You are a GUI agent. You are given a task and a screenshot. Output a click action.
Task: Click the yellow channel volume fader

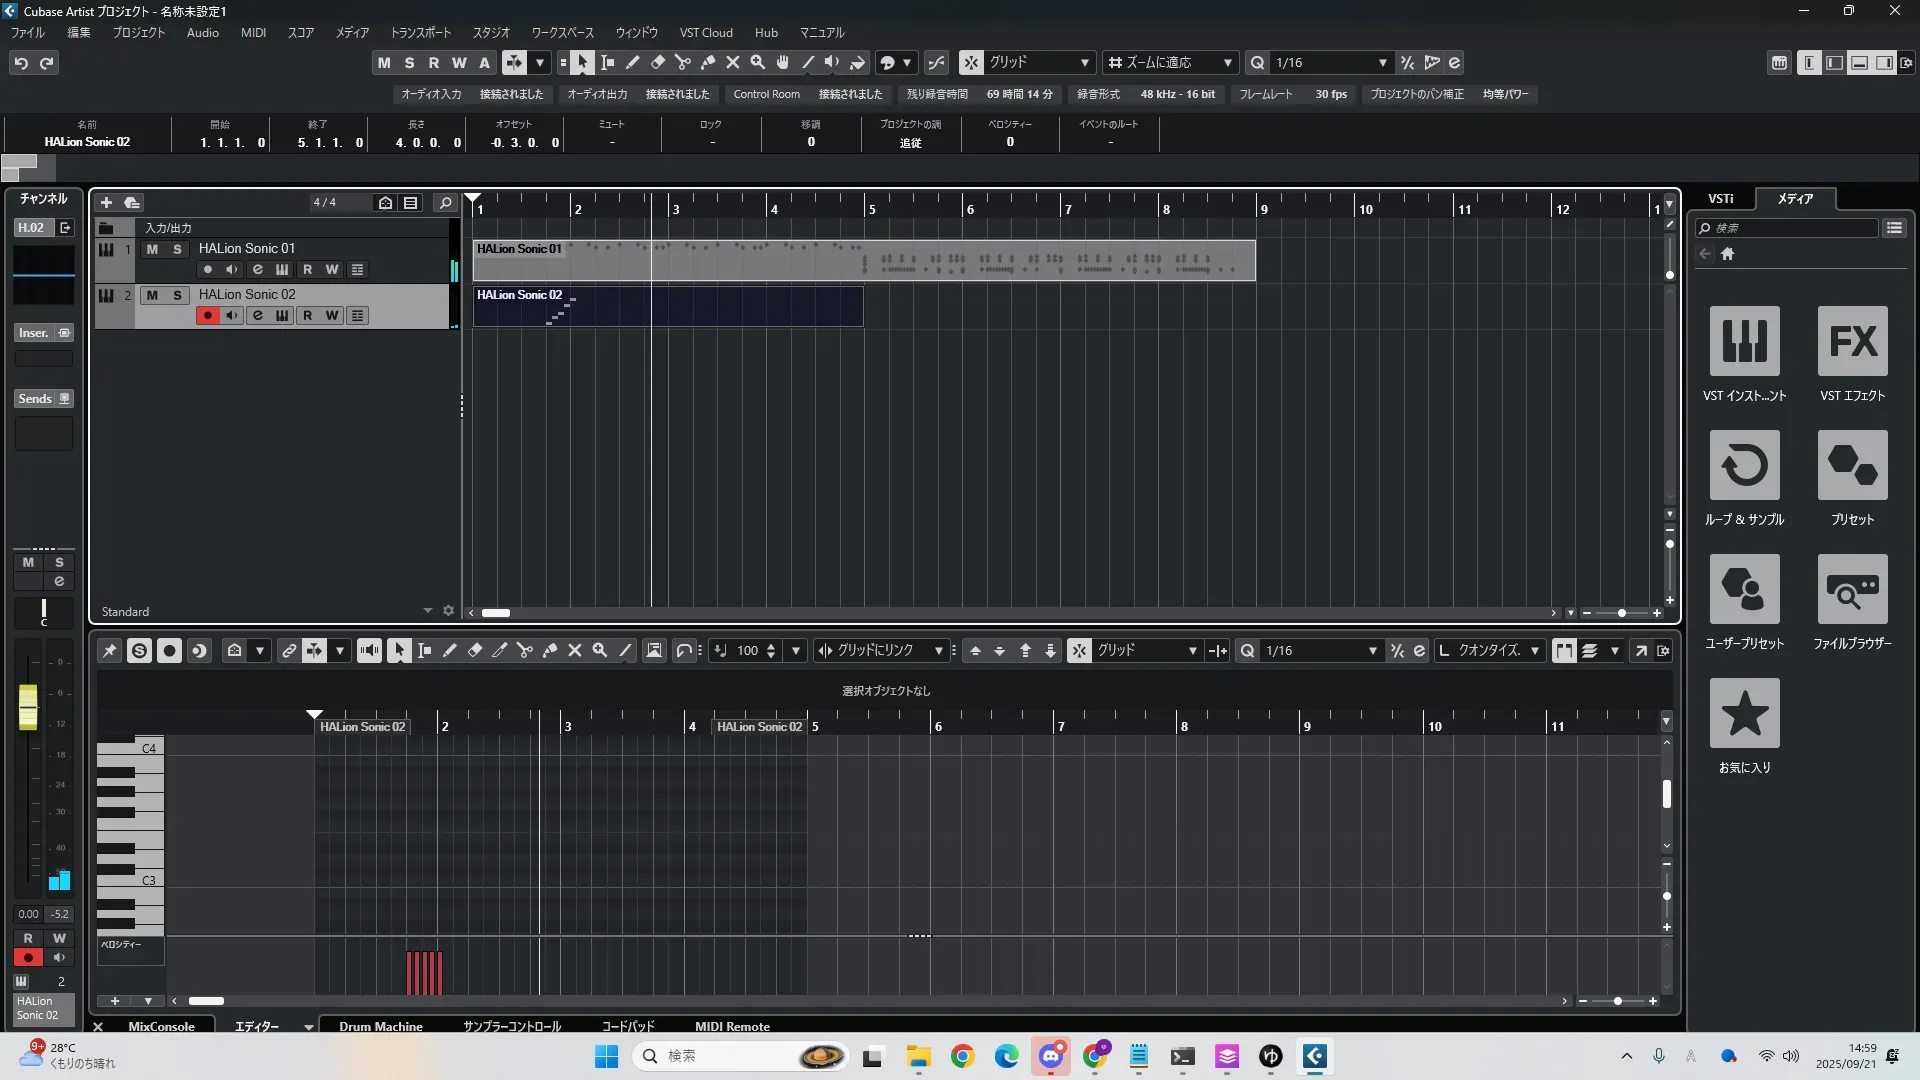[28, 706]
